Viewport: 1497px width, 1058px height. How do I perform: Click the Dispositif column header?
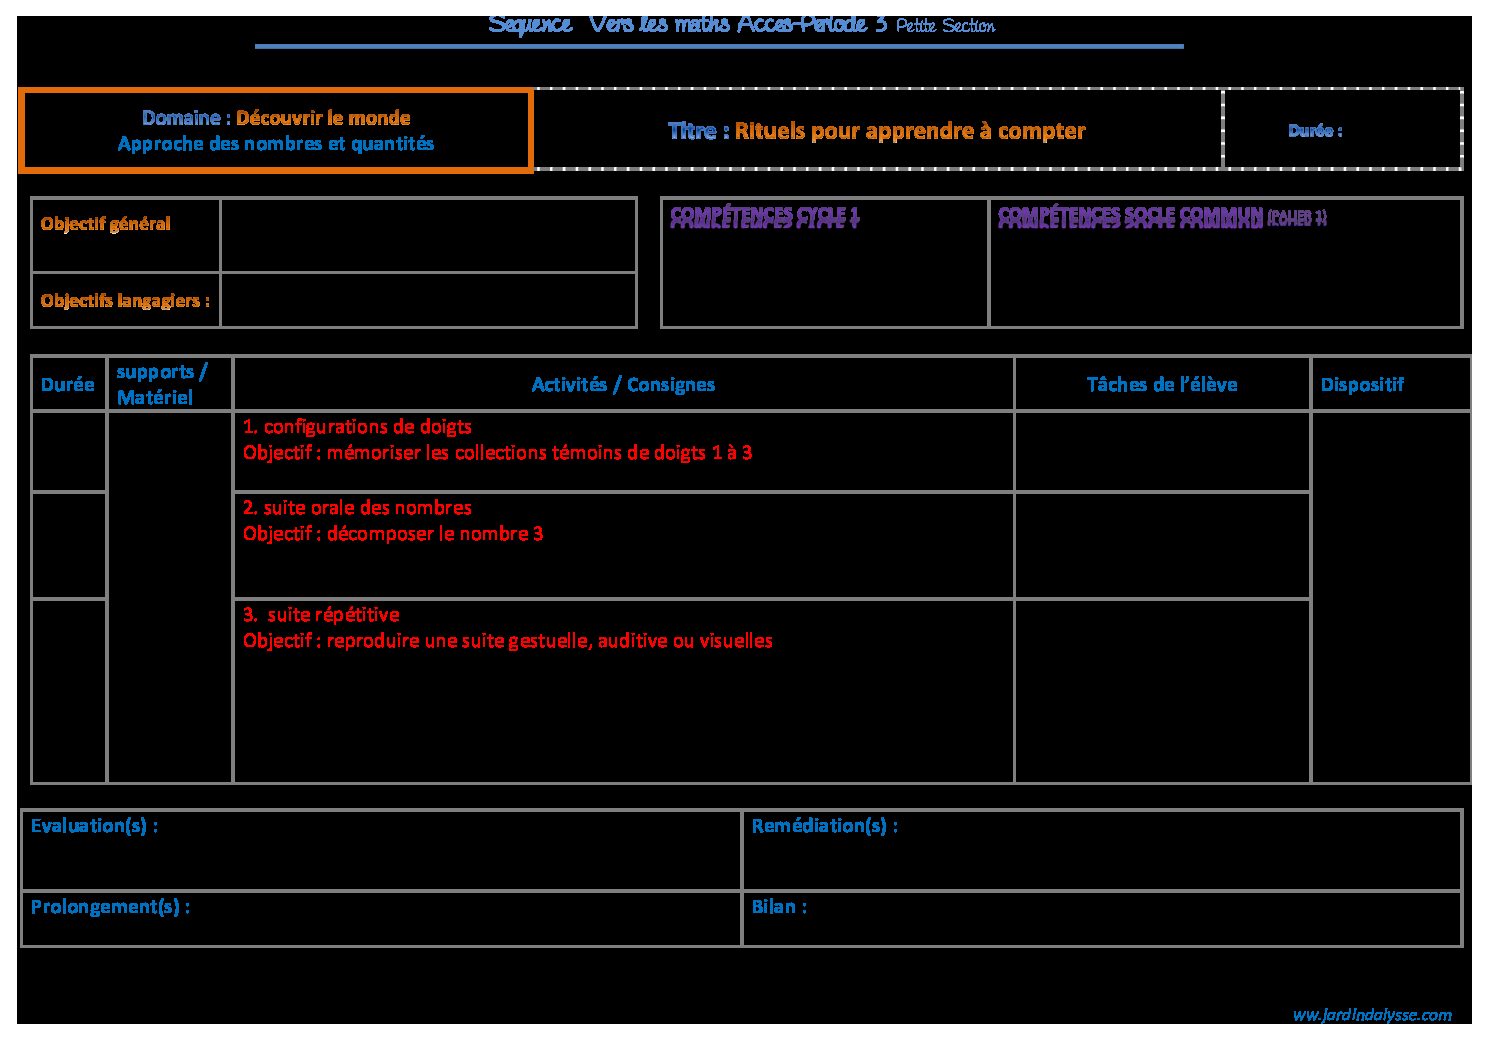pyautogui.click(x=1362, y=385)
